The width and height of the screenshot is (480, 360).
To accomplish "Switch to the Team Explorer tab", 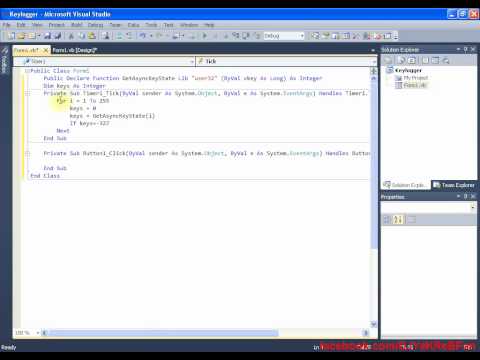I will coord(454,185).
